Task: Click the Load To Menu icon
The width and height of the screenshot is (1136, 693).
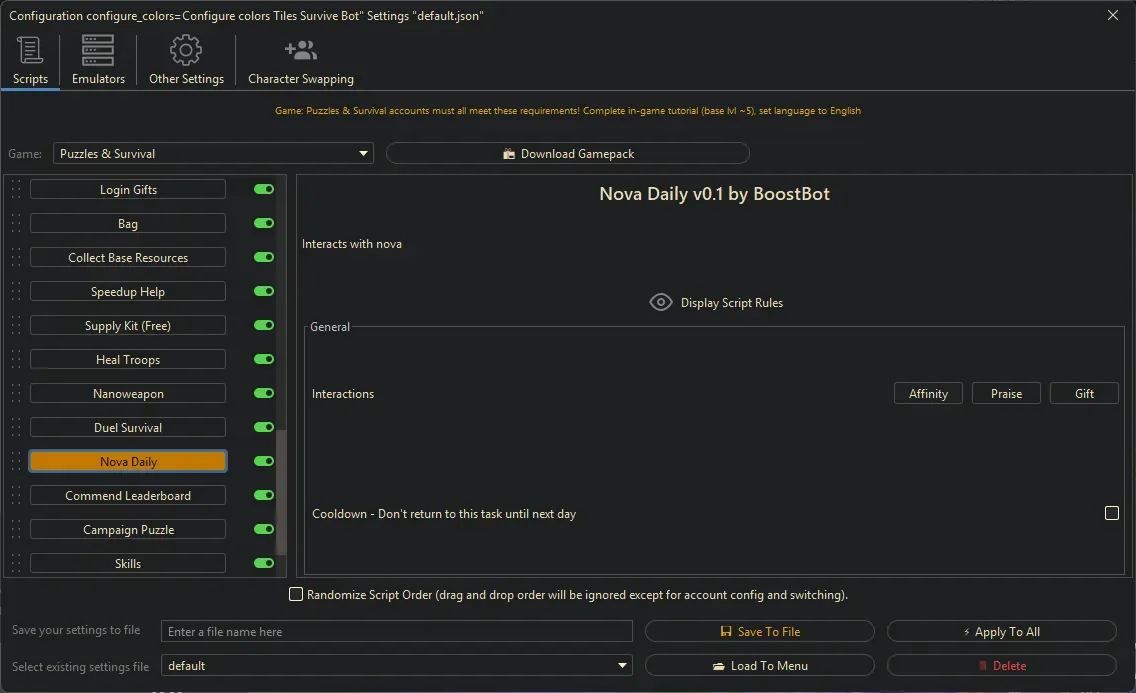Action: (721, 665)
